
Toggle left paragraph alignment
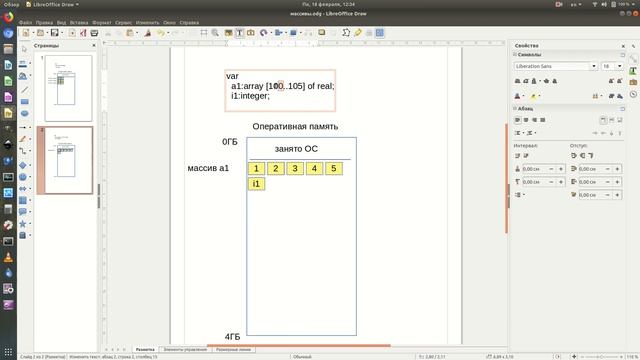[x=517, y=120]
